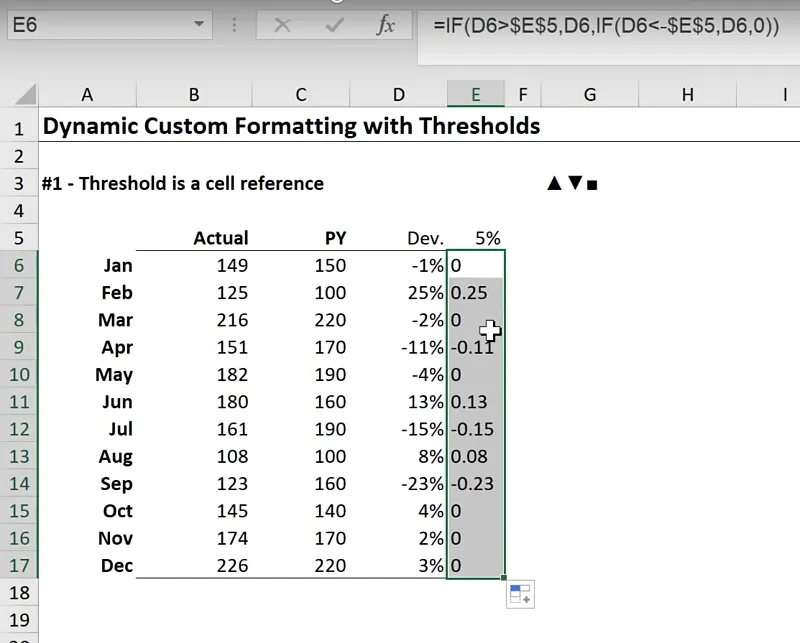Select column D header
Viewport: 800px width, 643px height.
click(x=399, y=95)
